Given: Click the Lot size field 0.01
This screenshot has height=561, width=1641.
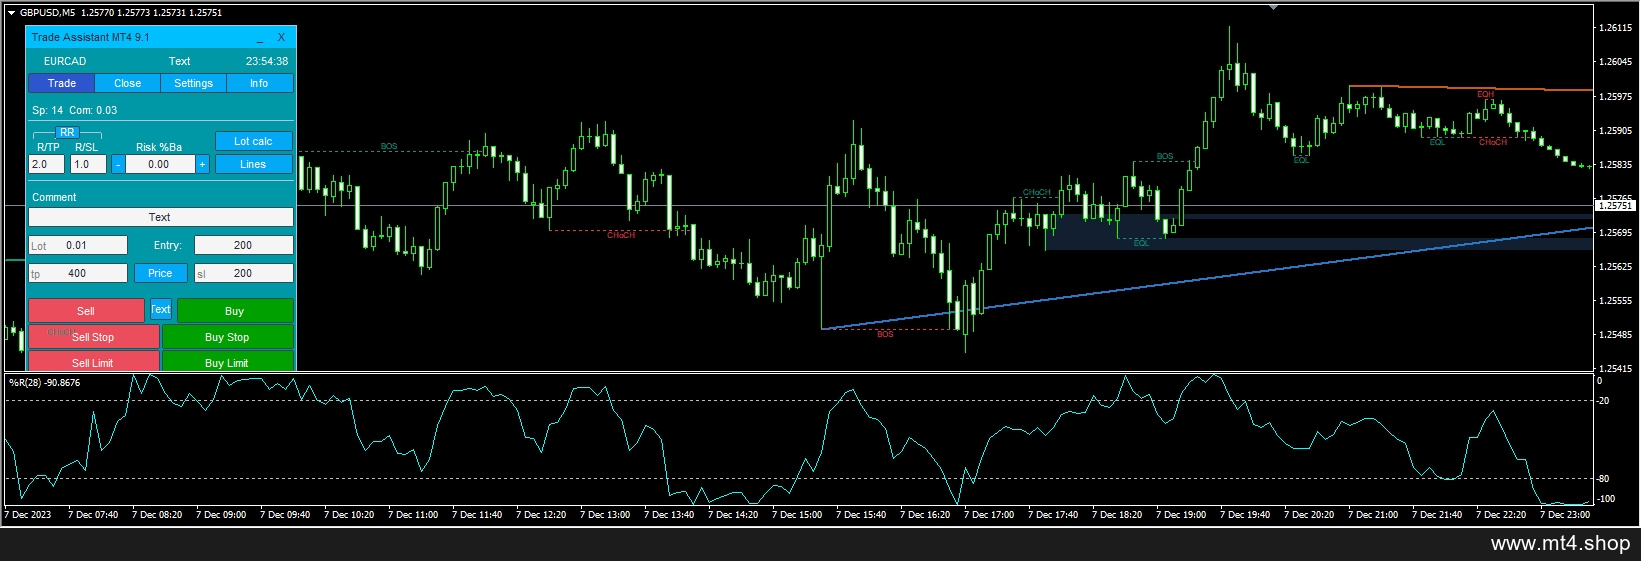Looking at the screenshot, I should tap(78, 245).
